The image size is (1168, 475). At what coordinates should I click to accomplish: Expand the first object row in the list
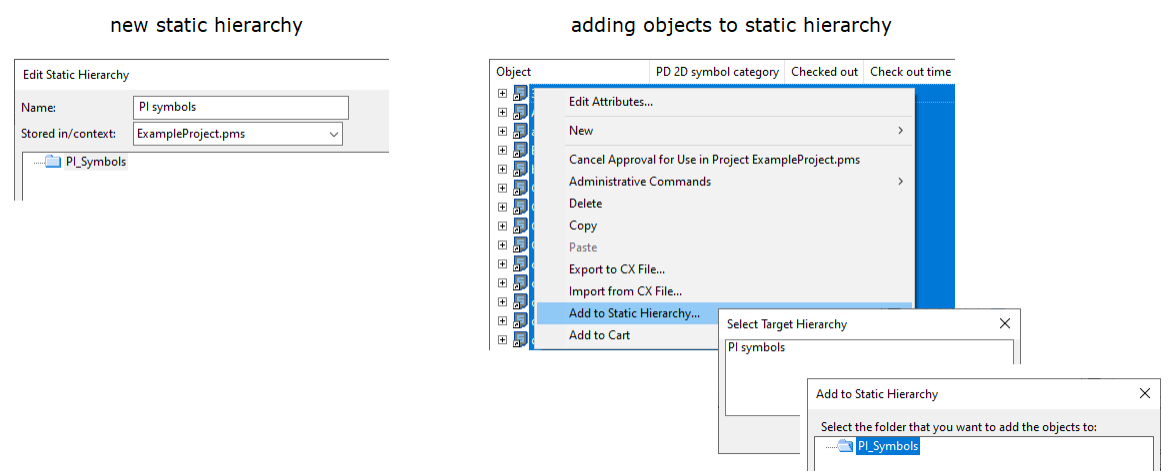tap(502, 93)
